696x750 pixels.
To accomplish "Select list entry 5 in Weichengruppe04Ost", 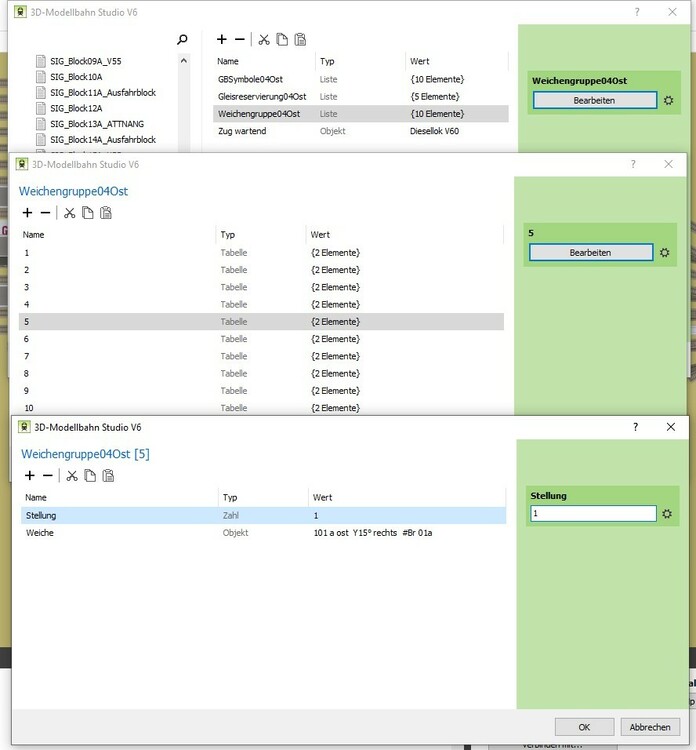I will tap(261, 321).
